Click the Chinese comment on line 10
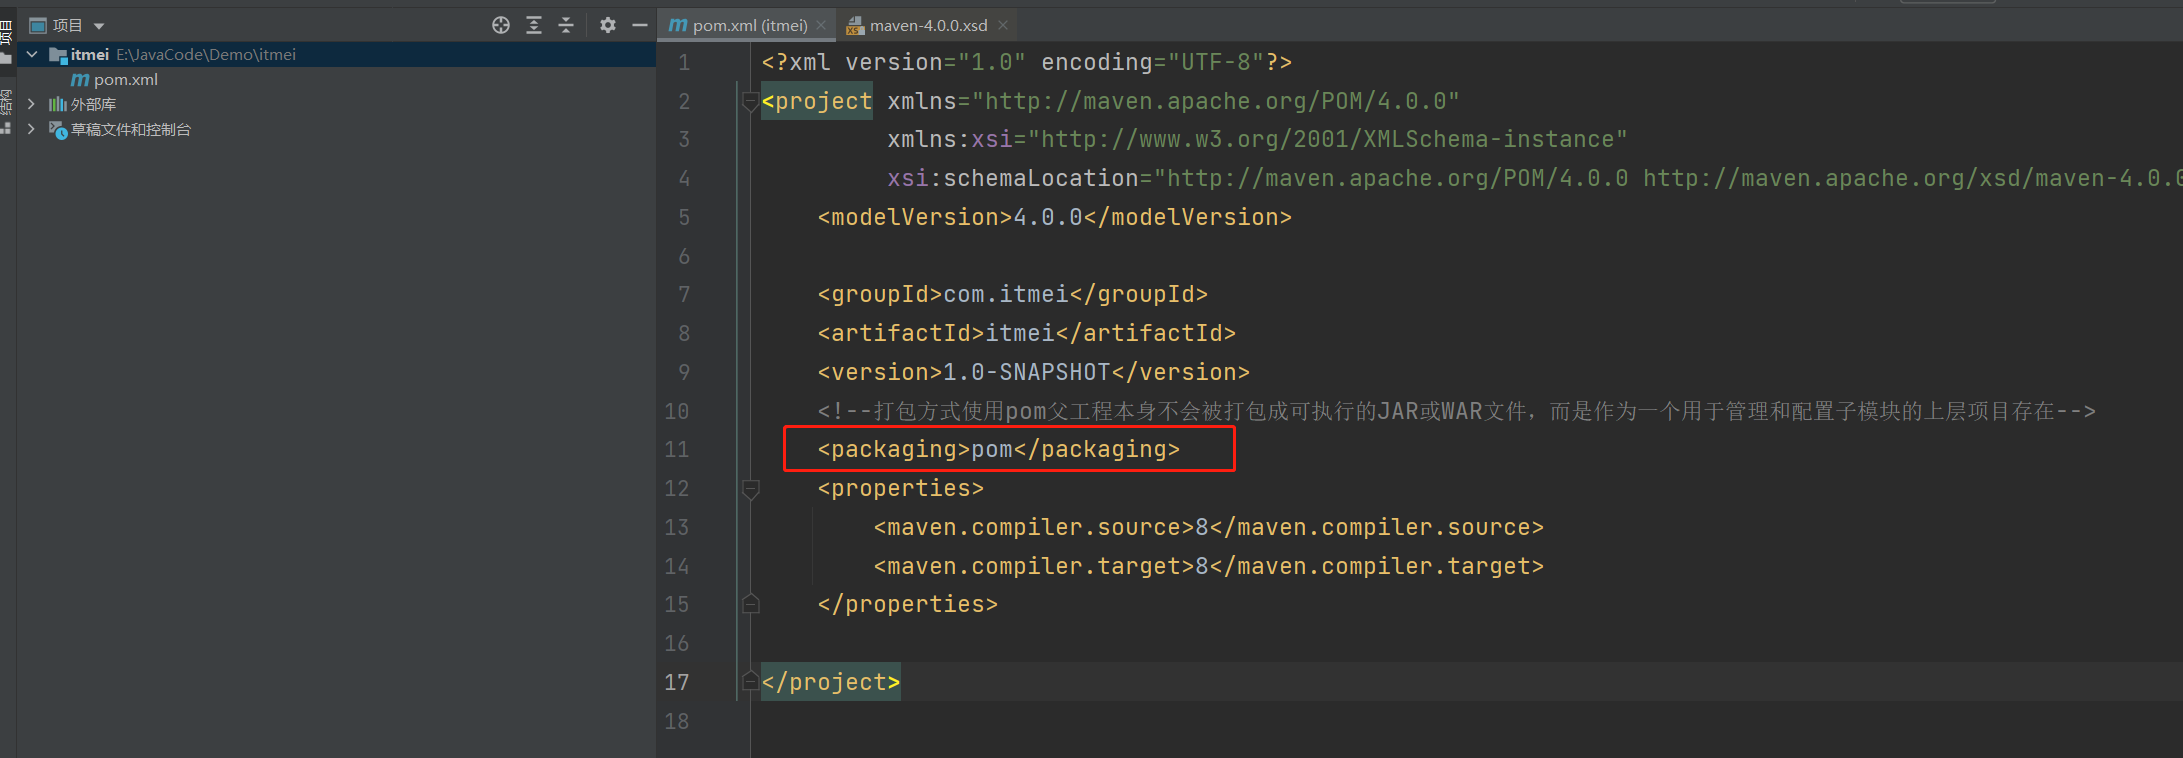The width and height of the screenshot is (2183, 758). (1457, 411)
